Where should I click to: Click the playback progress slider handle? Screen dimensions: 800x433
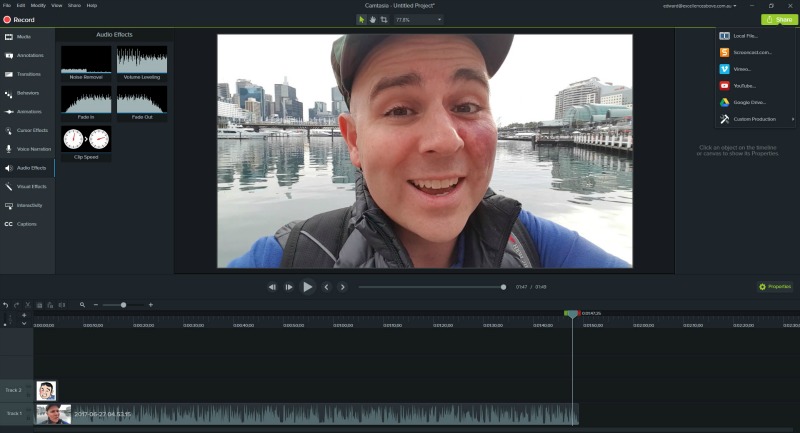(x=504, y=287)
